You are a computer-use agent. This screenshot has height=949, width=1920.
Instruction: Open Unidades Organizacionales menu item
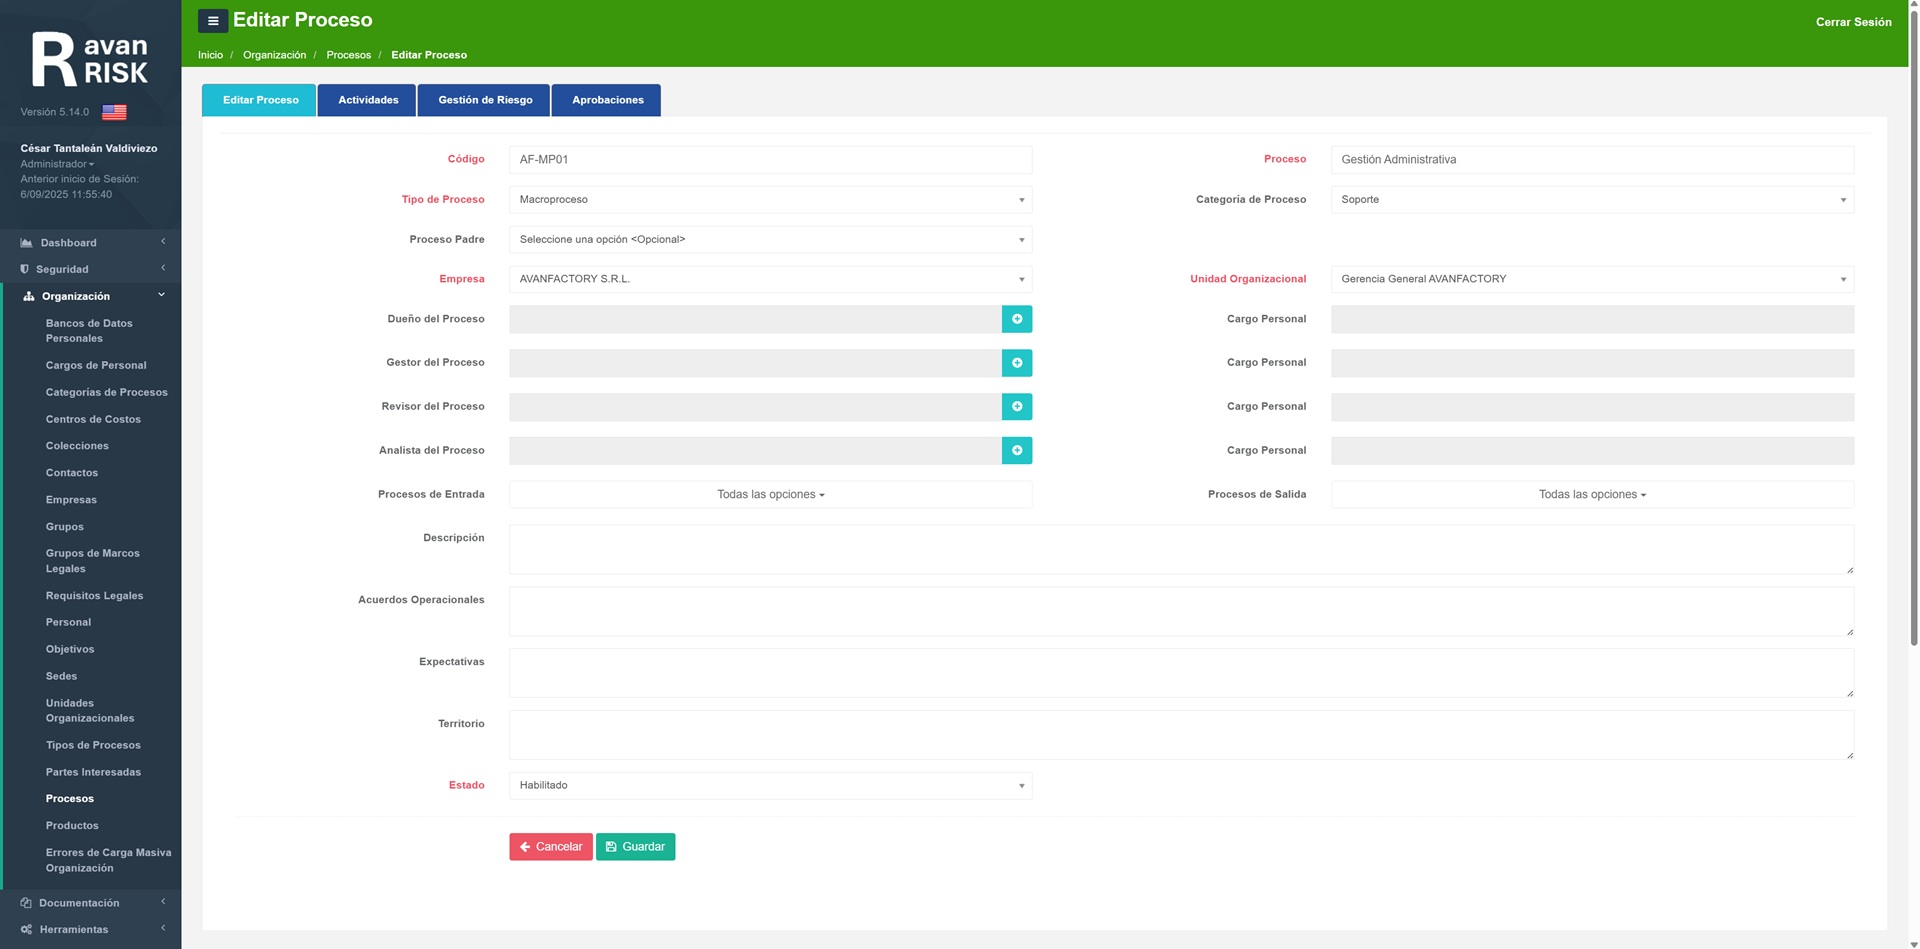tap(90, 711)
